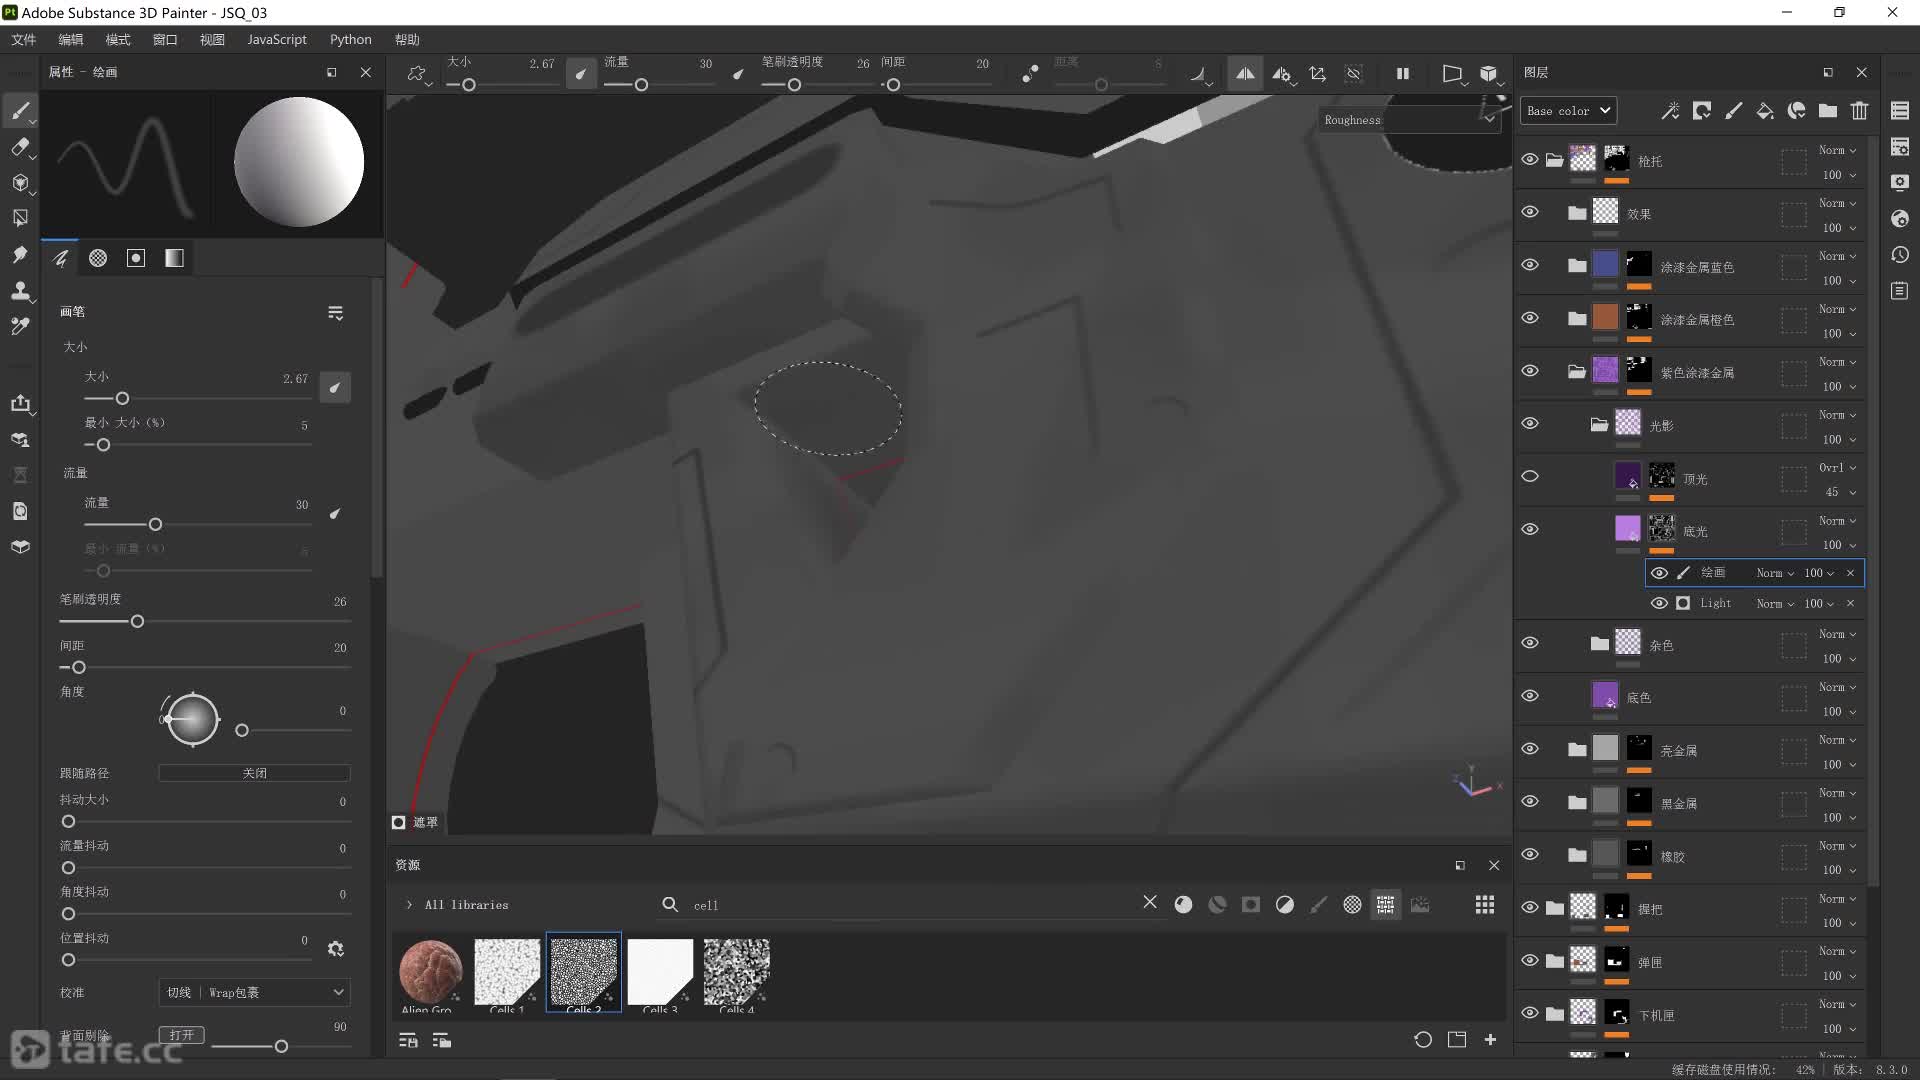Pause engine computation with the pause button
The height and width of the screenshot is (1080, 1920).
(x=1403, y=74)
